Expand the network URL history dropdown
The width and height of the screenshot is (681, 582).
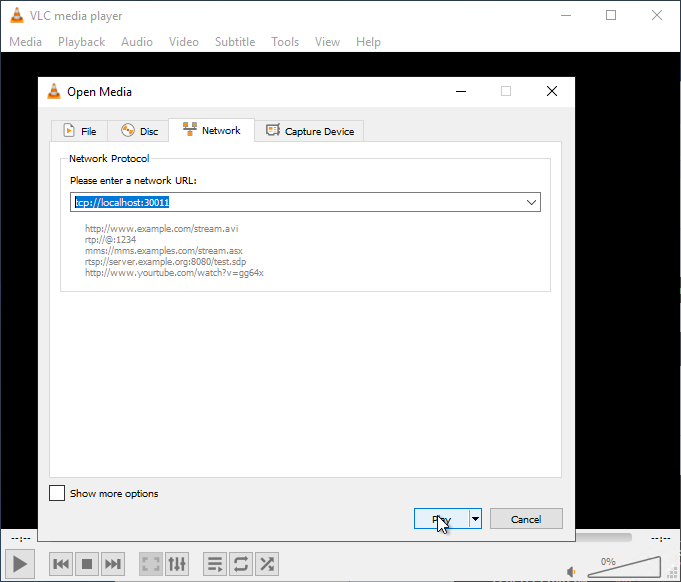(531, 202)
